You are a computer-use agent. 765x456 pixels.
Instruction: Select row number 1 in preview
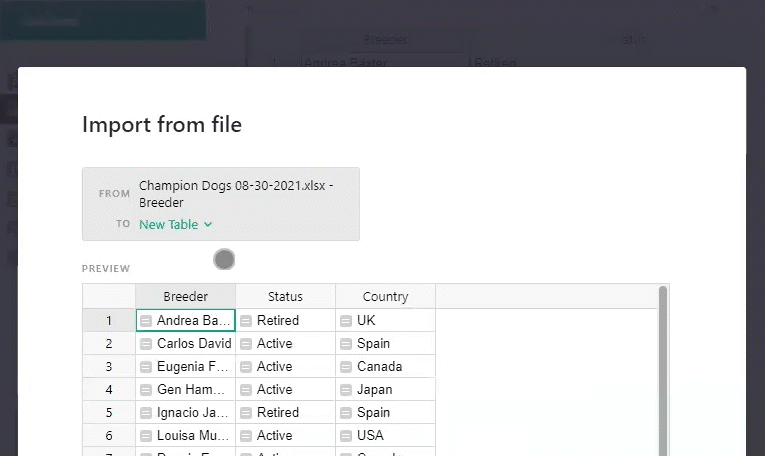[x=109, y=321]
